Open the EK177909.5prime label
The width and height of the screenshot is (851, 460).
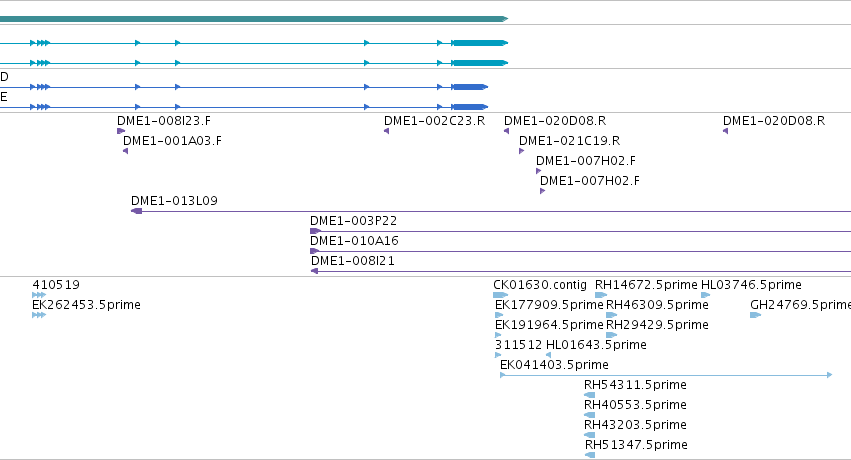point(549,305)
